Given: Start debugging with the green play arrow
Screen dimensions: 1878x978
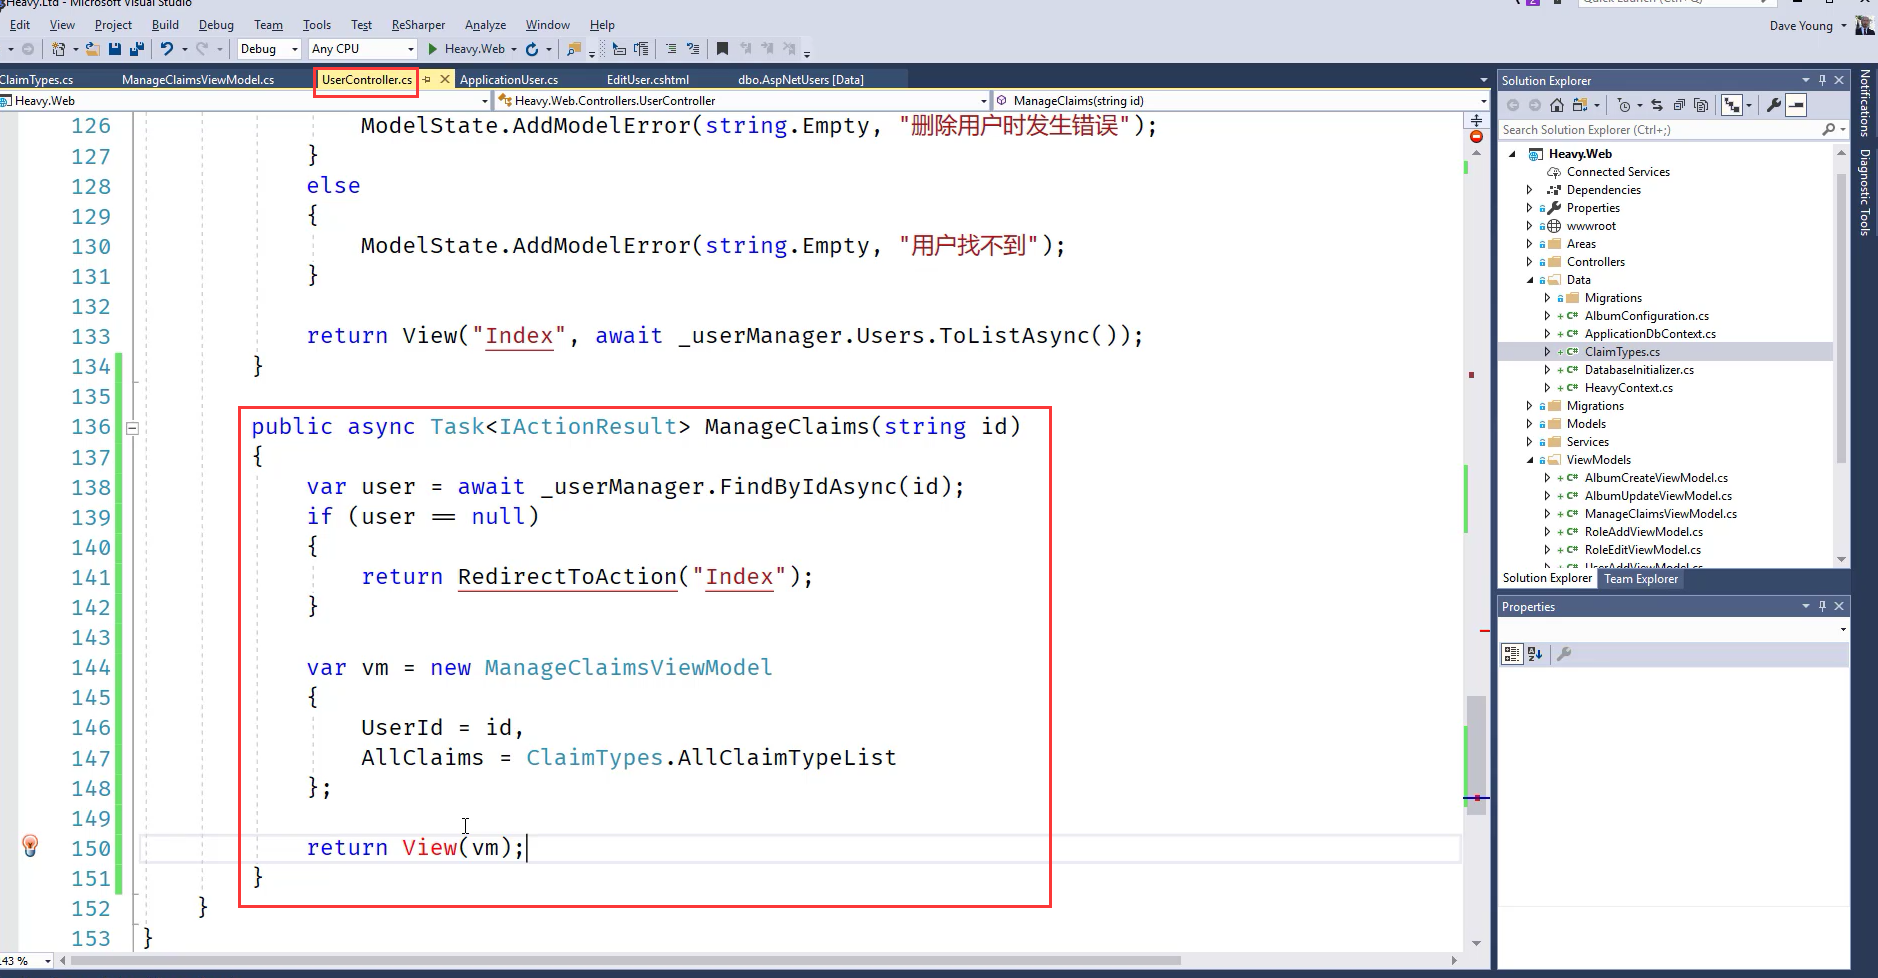Looking at the screenshot, I should pos(432,49).
